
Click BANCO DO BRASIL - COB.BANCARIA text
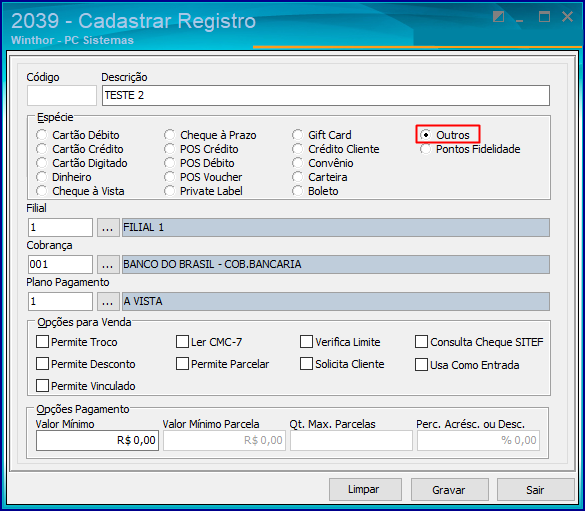(212, 264)
